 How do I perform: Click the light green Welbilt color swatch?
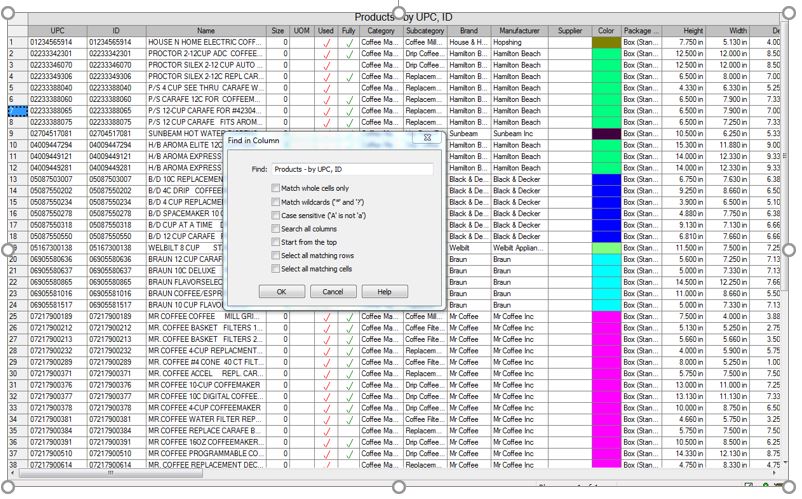(x=607, y=248)
